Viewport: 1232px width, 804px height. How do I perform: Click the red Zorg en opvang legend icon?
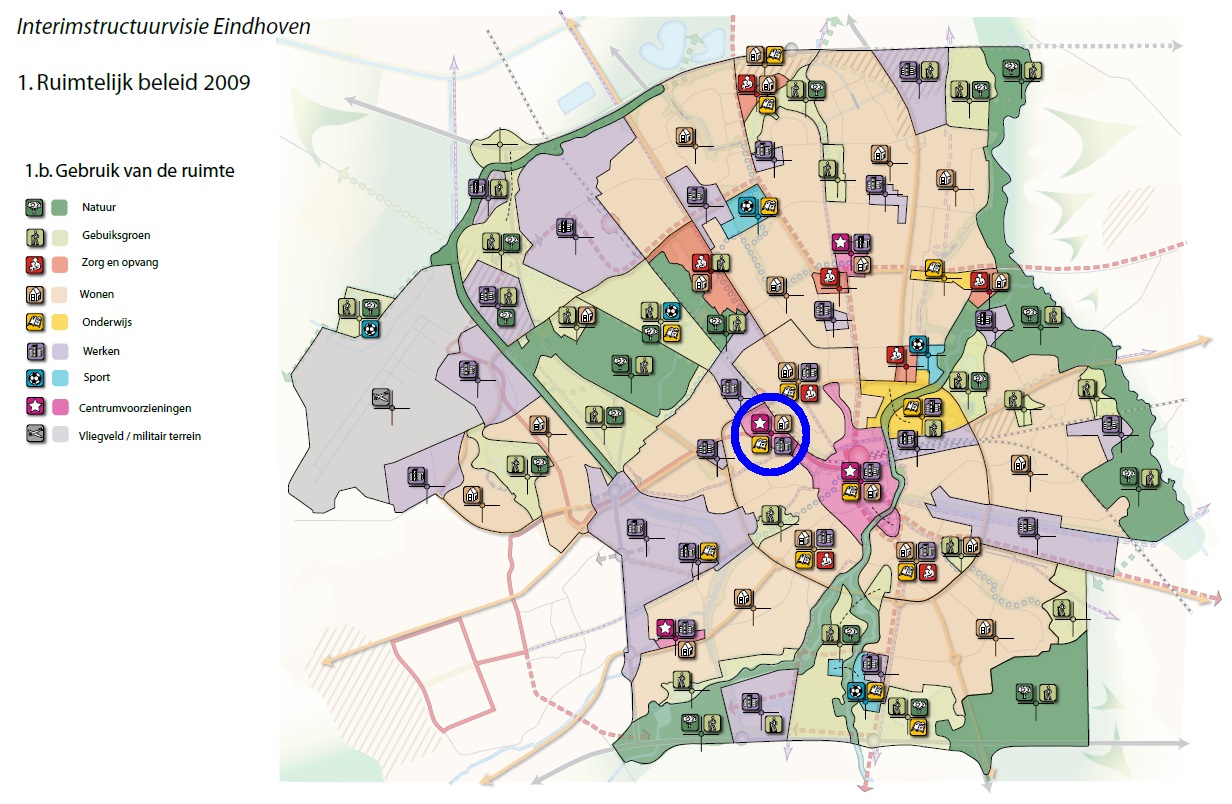click(34, 264)
